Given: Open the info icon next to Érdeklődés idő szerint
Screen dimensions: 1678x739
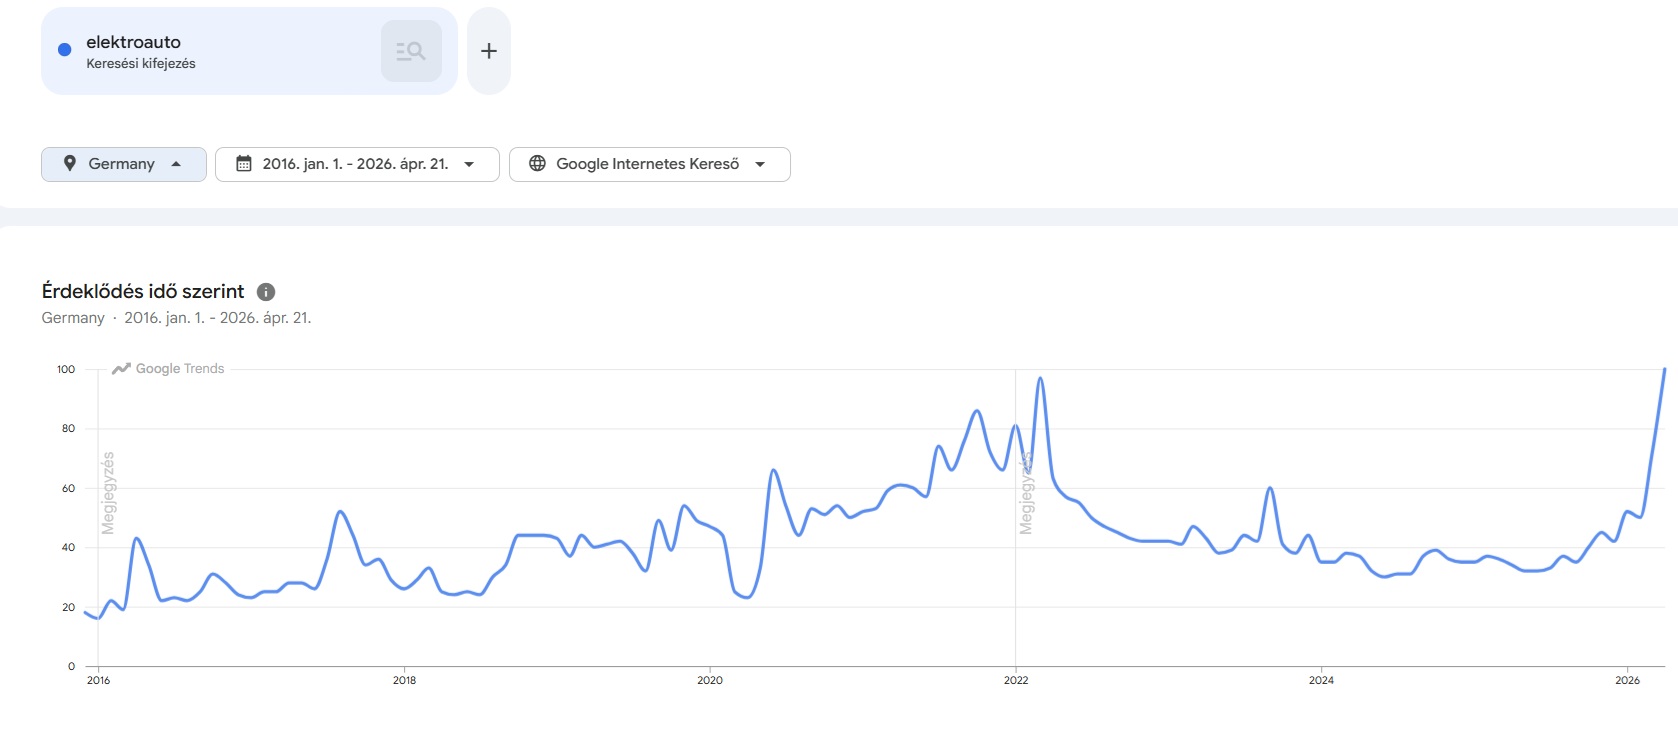Looking at the screenshot, I should (266, 292).
